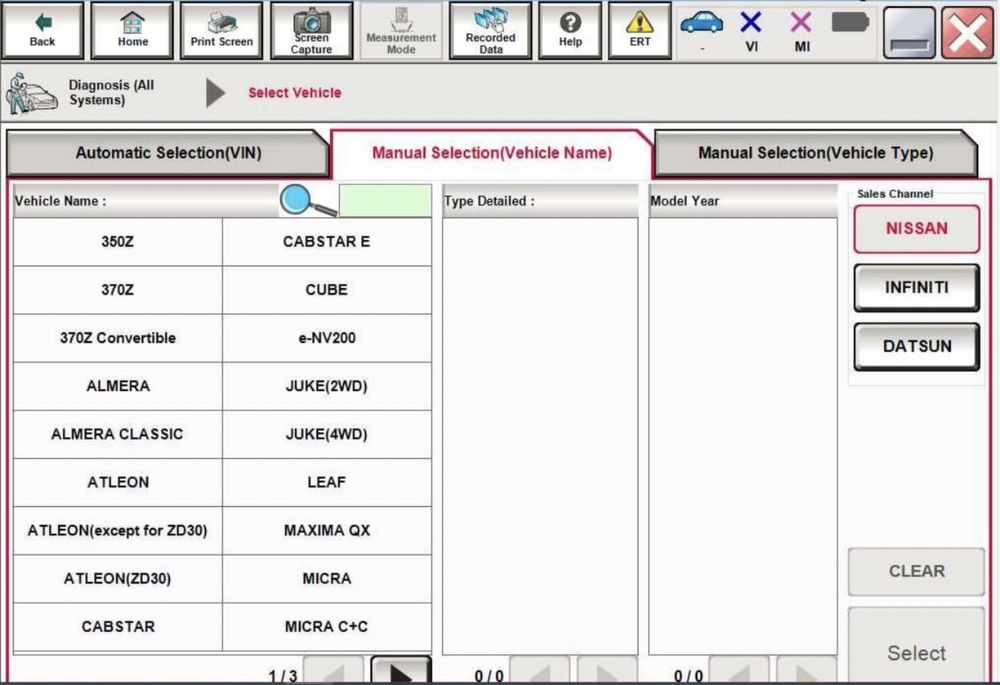The width and height of the screenshot is (1000, 685).
Task: Click Type Detailed previous page arrow
Action: (x=540, y=670)
